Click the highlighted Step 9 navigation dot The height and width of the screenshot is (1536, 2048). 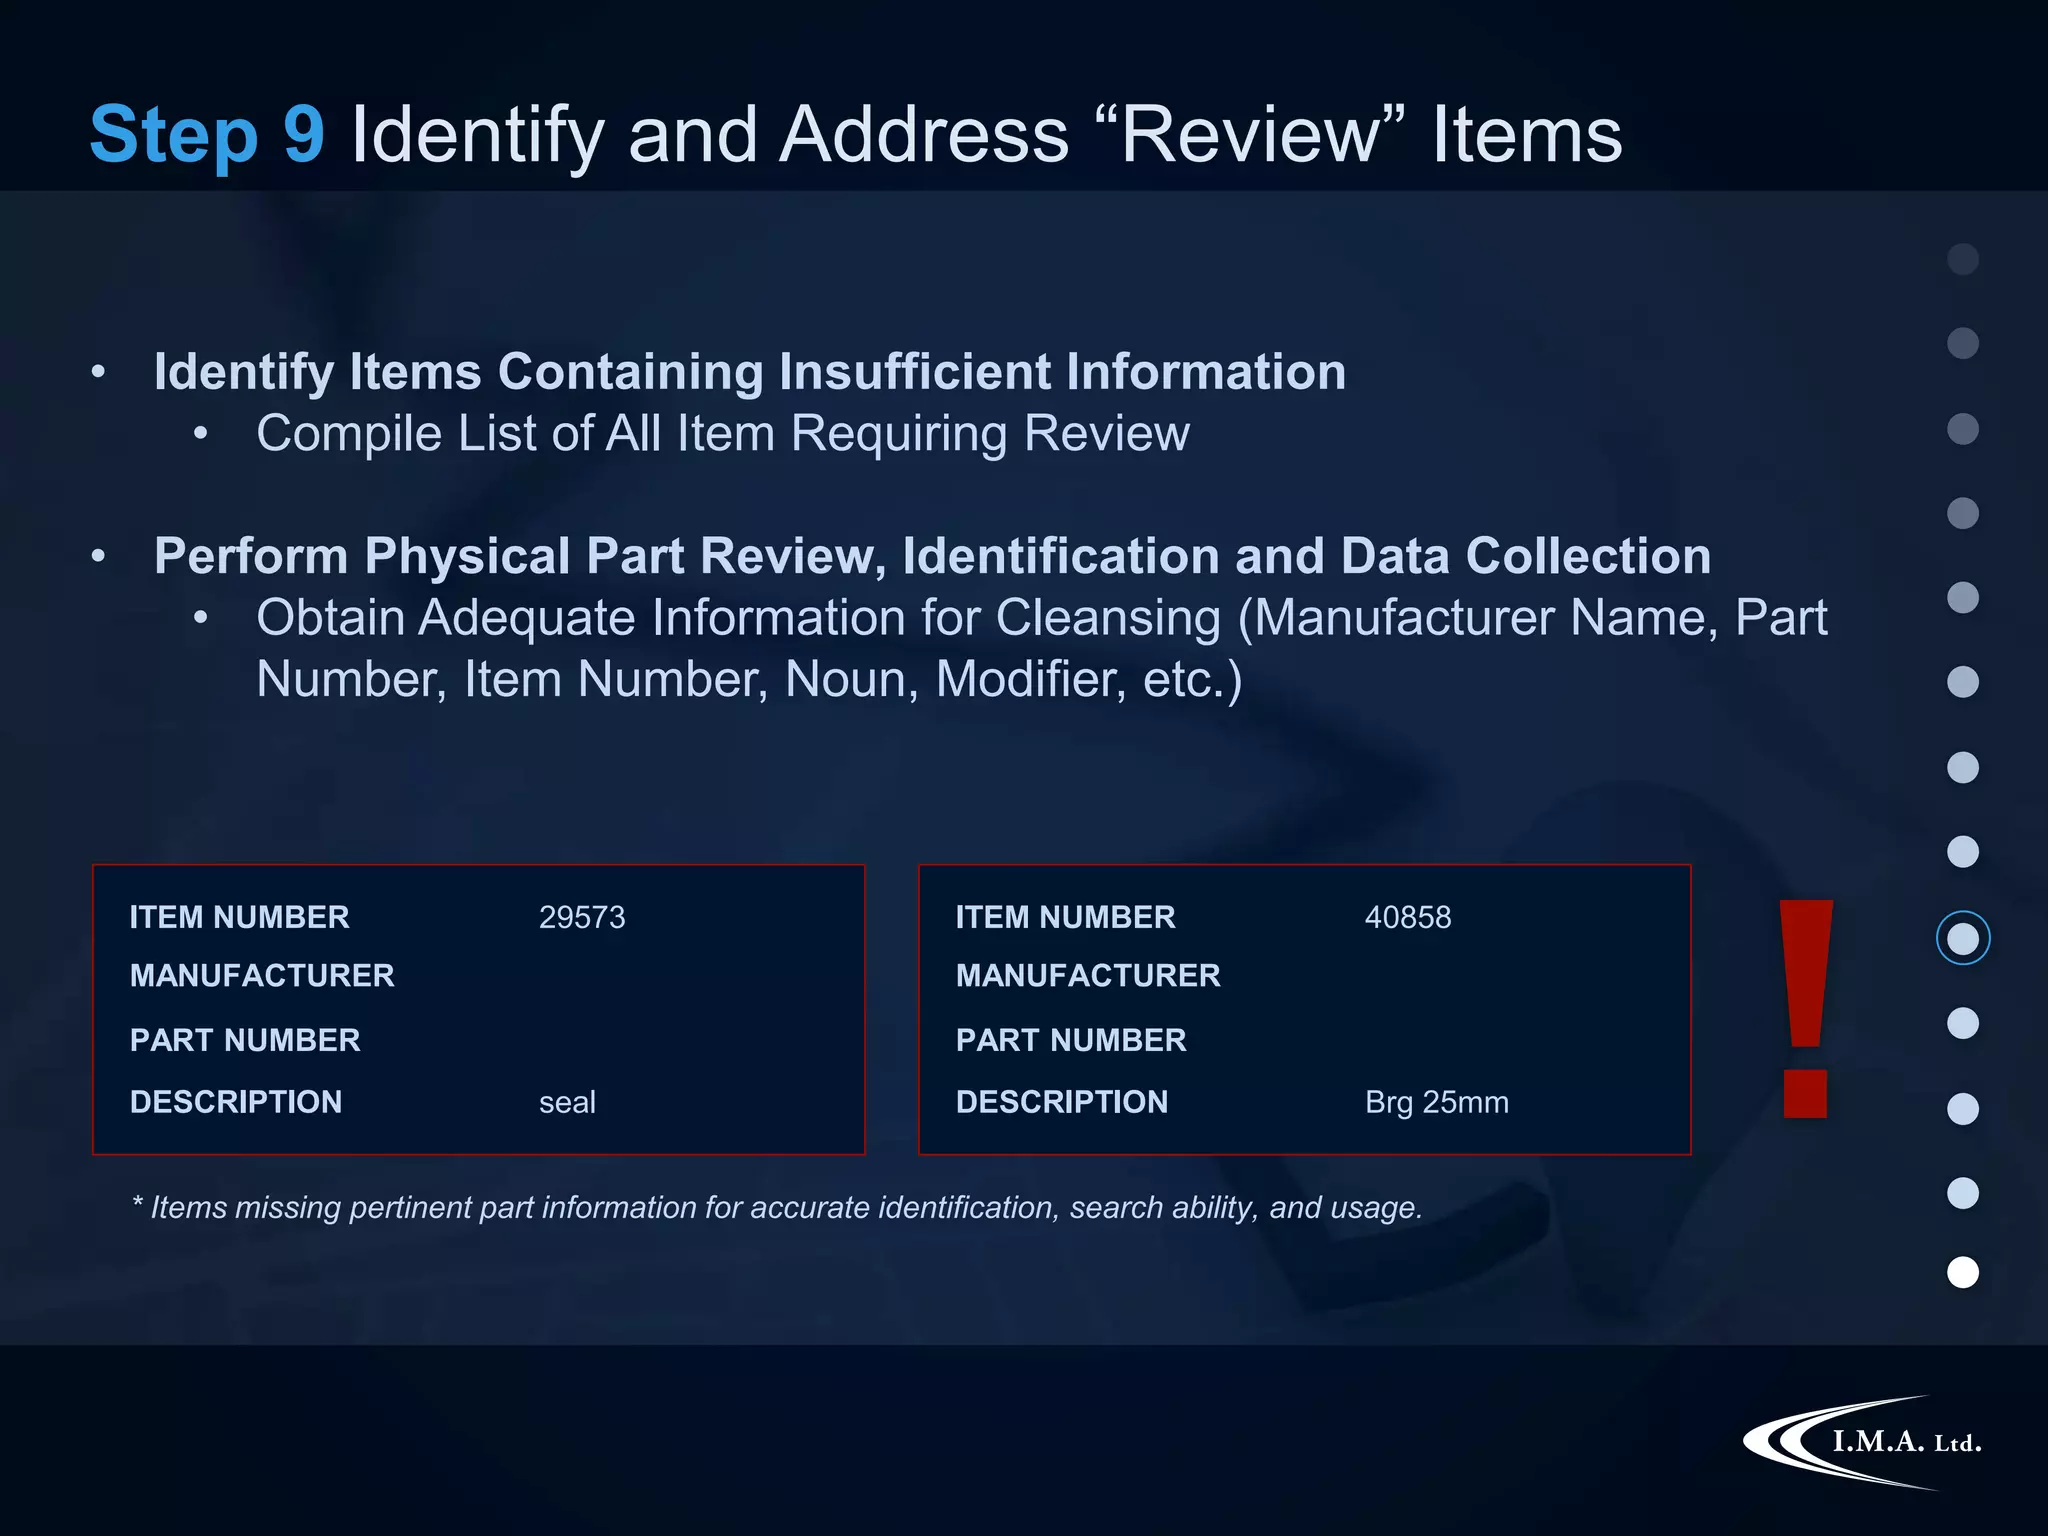(1963, 938)
